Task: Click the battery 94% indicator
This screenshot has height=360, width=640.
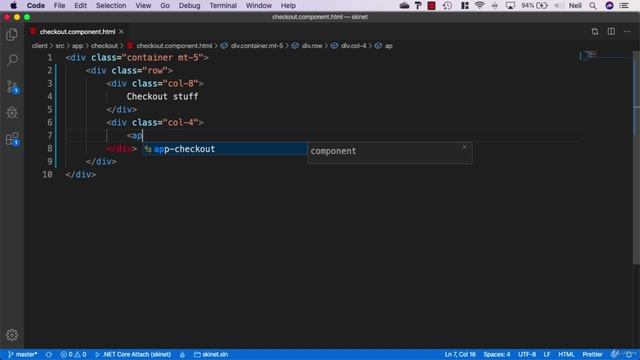Action: point(534,6)
